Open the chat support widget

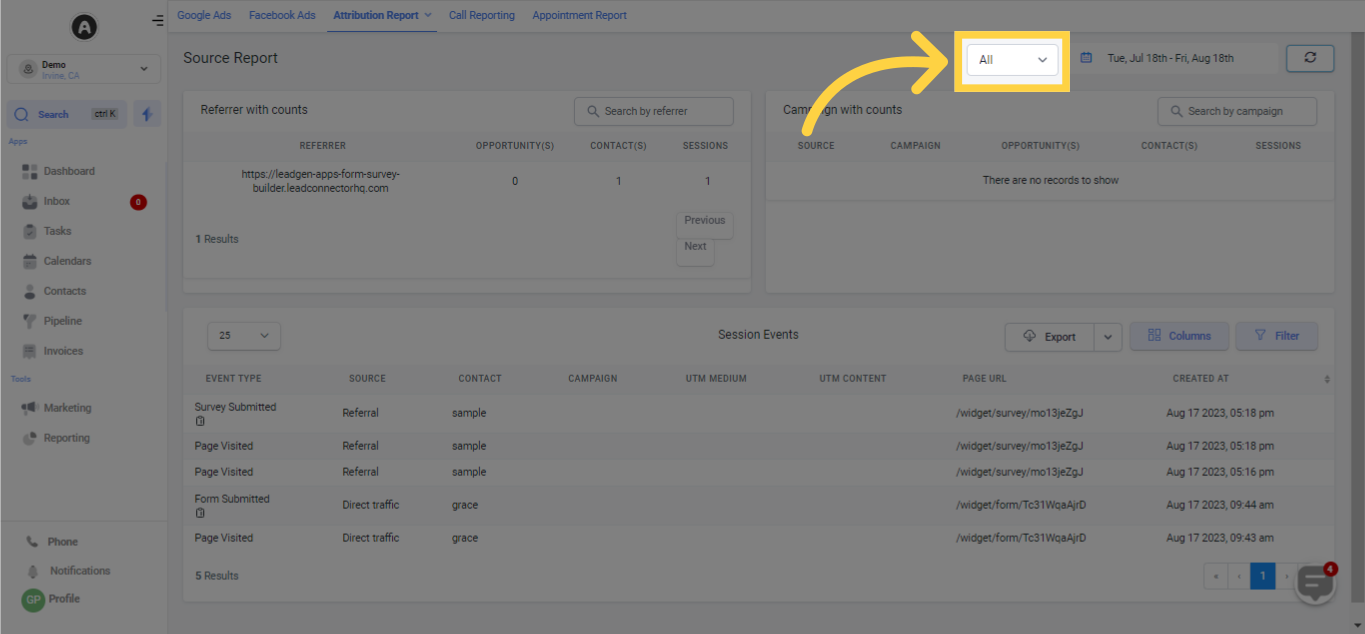[1314, 583]
